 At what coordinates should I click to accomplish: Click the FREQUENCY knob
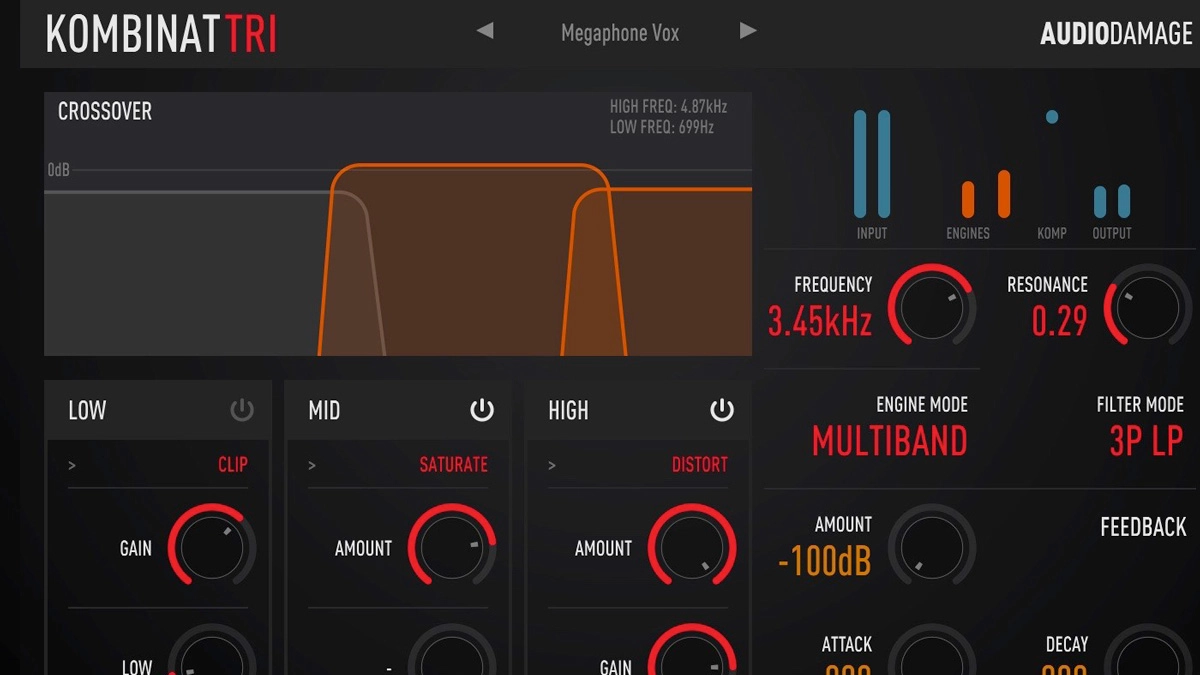pyautogui.click(x=932, y=308)
